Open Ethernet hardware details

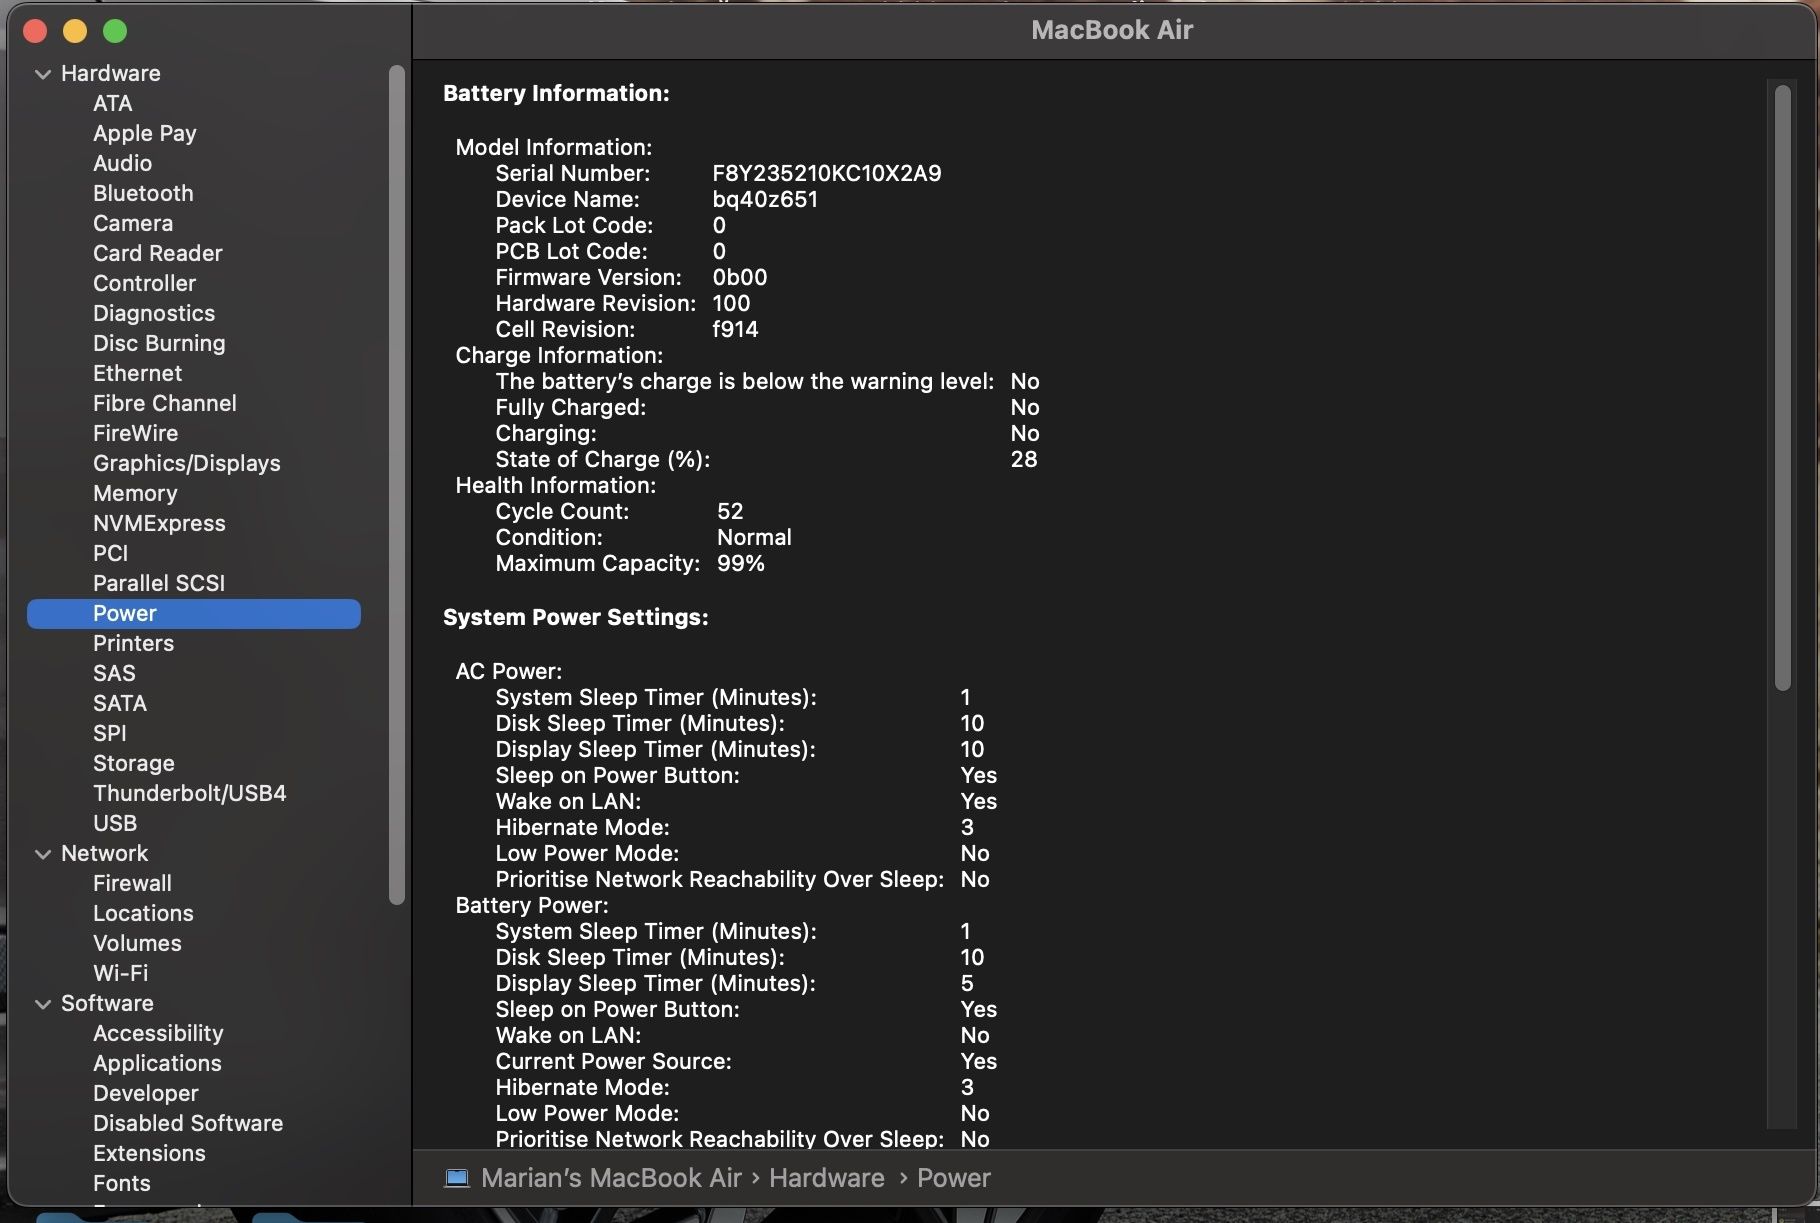137,373
